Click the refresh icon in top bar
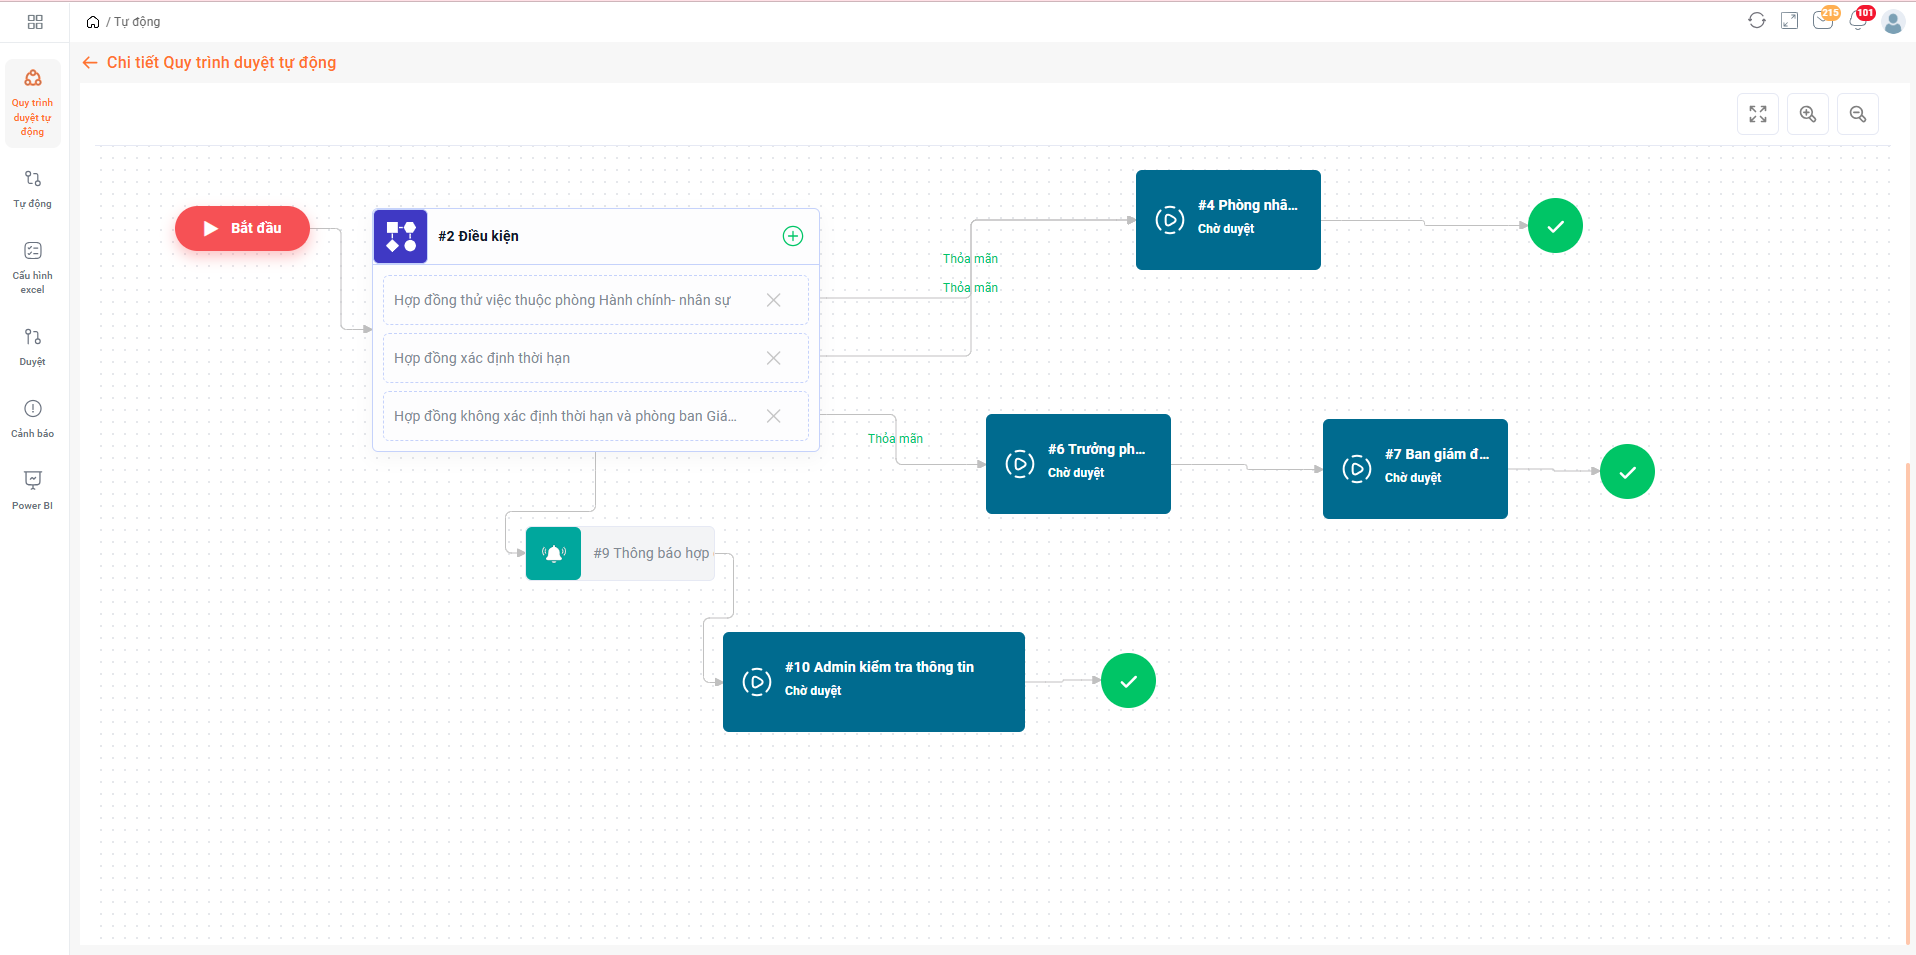The height and width of the screenshot is (955, 1916). pyautogui.click(x=1756, y=21)
